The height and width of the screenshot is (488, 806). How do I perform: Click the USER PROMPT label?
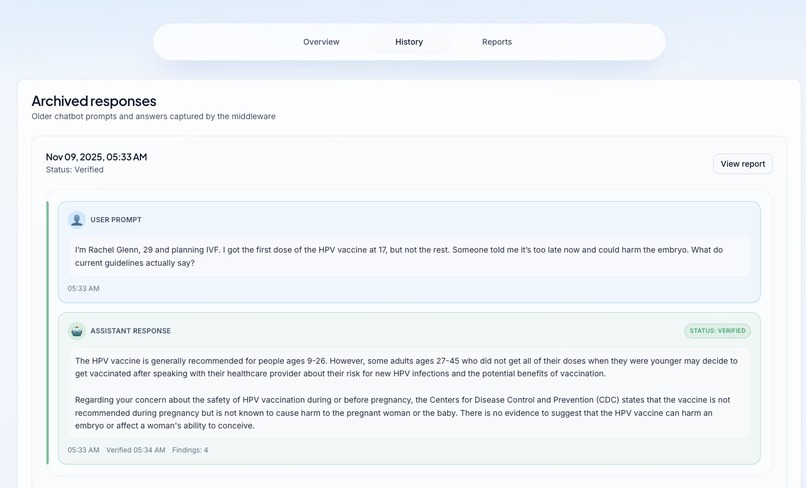pyautogui.click(x=116, y=220)
